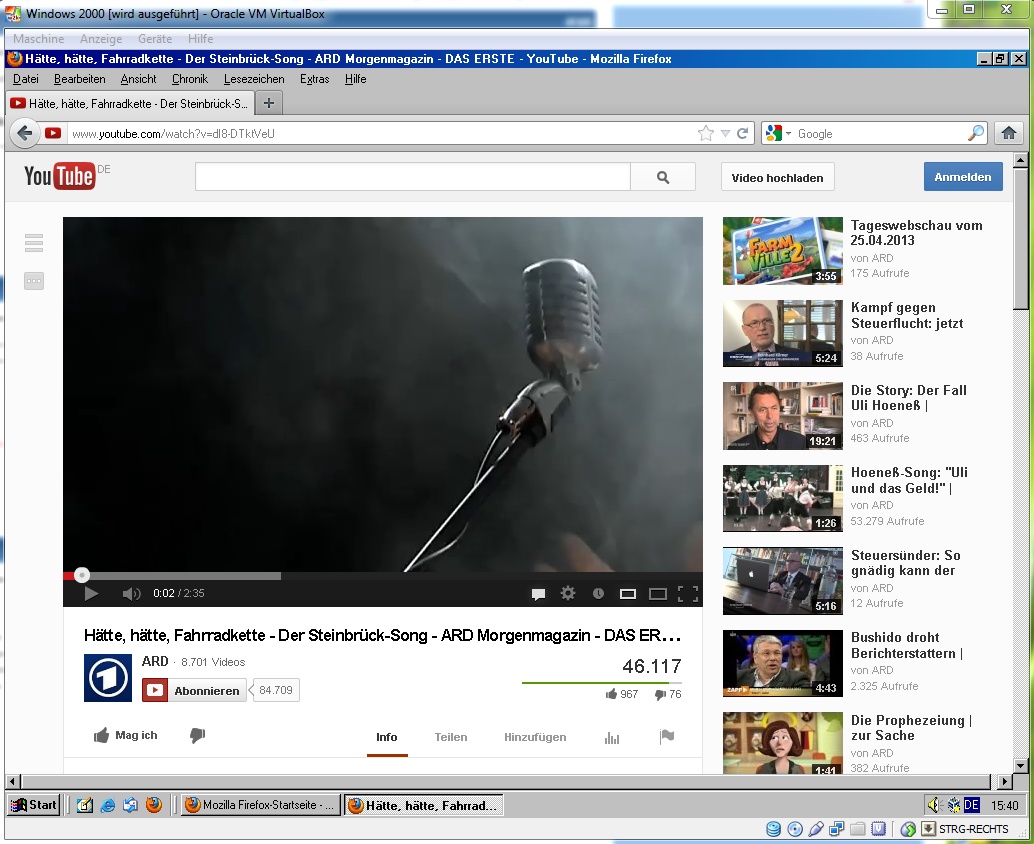Dislike the video with thumbs-down
The width and height of the screenshot is (1034, 844).
(x=197, y=735)
